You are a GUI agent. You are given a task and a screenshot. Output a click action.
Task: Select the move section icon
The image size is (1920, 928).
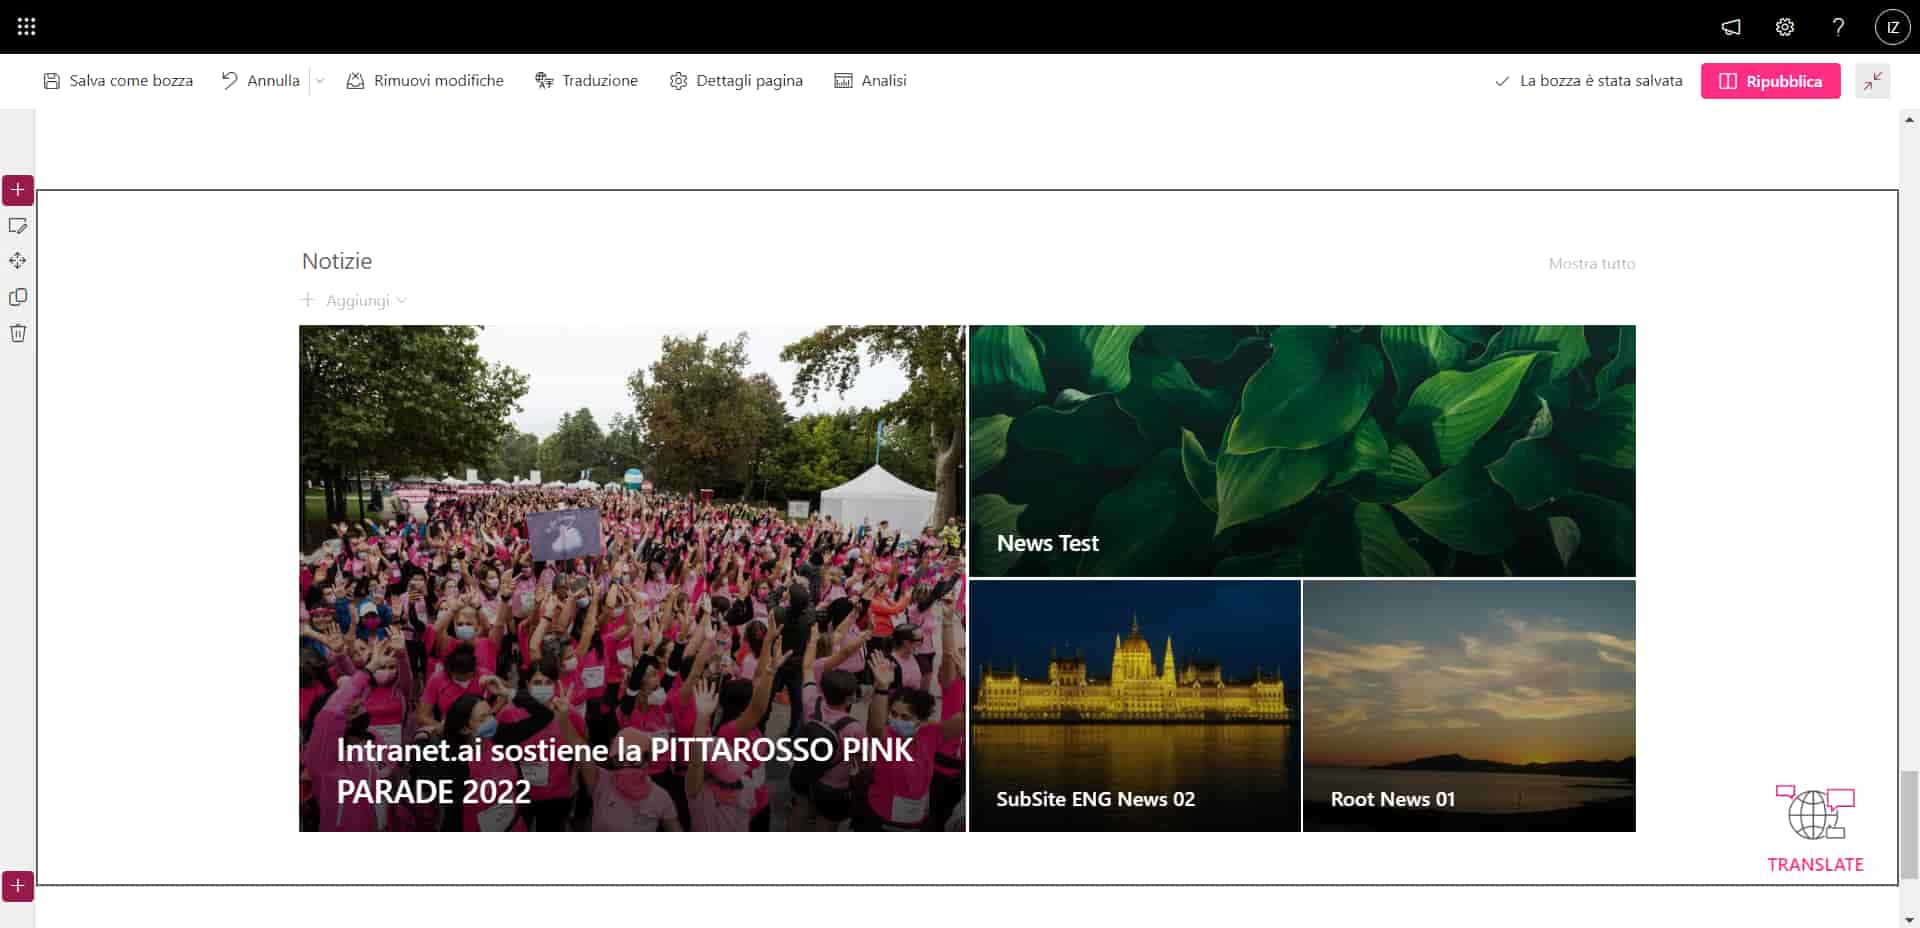[x=18, y=261]
